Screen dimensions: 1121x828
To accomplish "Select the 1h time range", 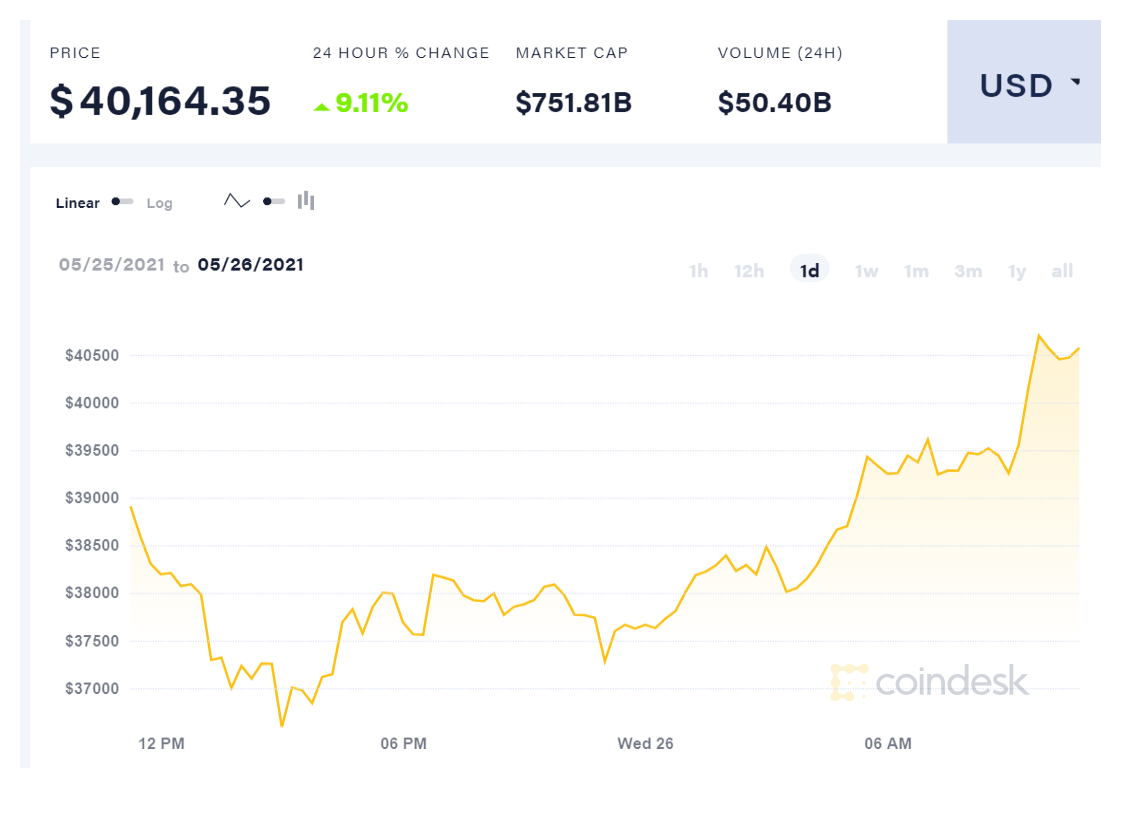I will coord(698,271).
